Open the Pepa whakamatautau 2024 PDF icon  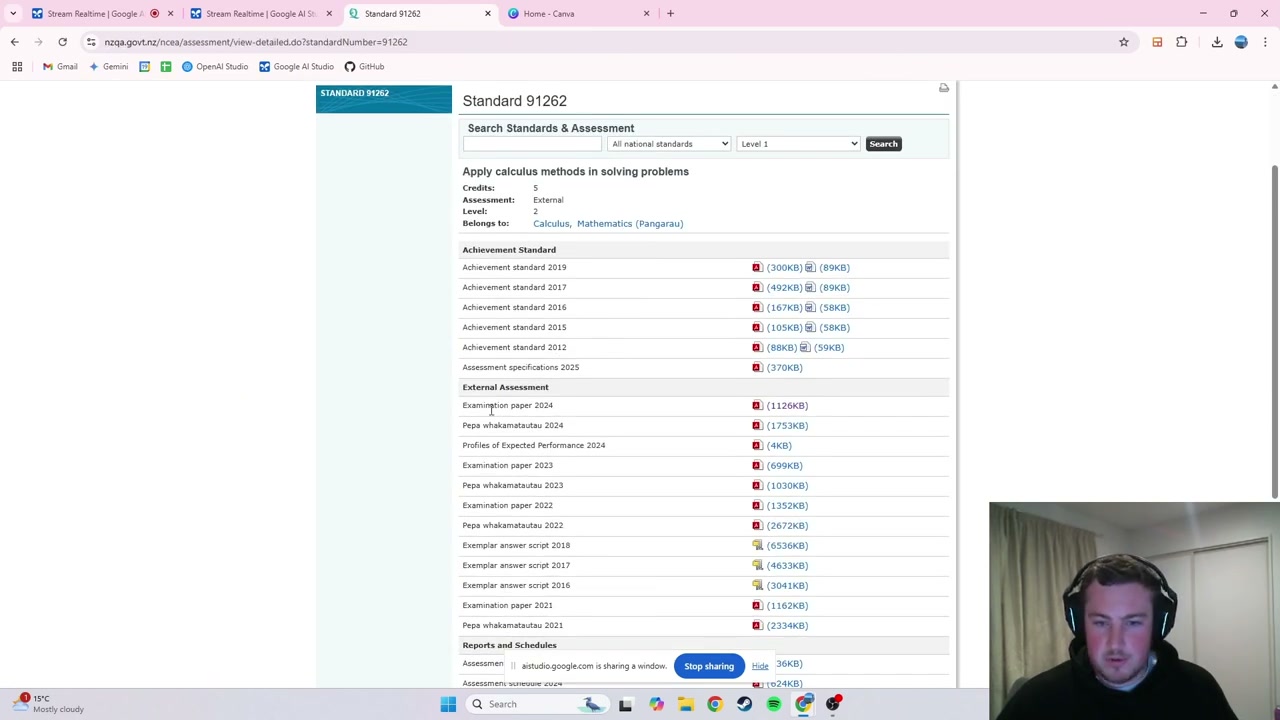[757, 425]
